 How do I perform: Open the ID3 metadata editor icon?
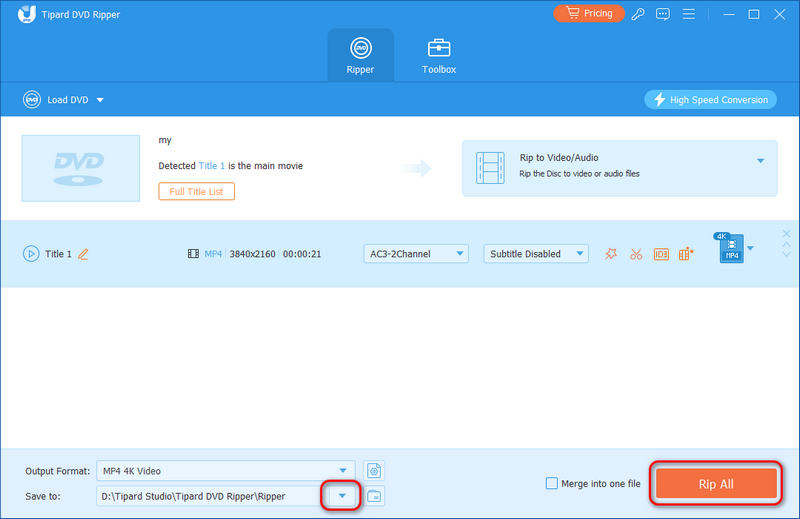[661, 254]
